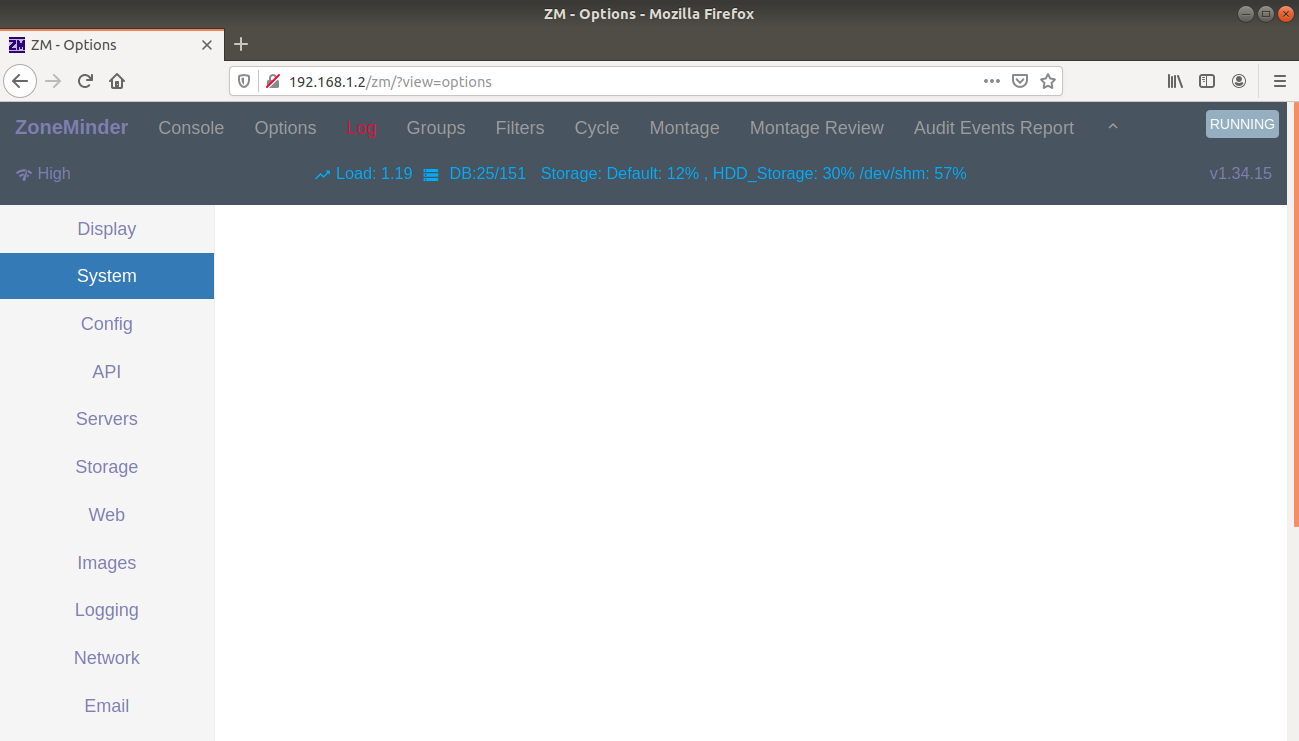Click the HDD_Storage: 30% link
The height and width of the screenshot is (741, 1299).
pos(784,174)
